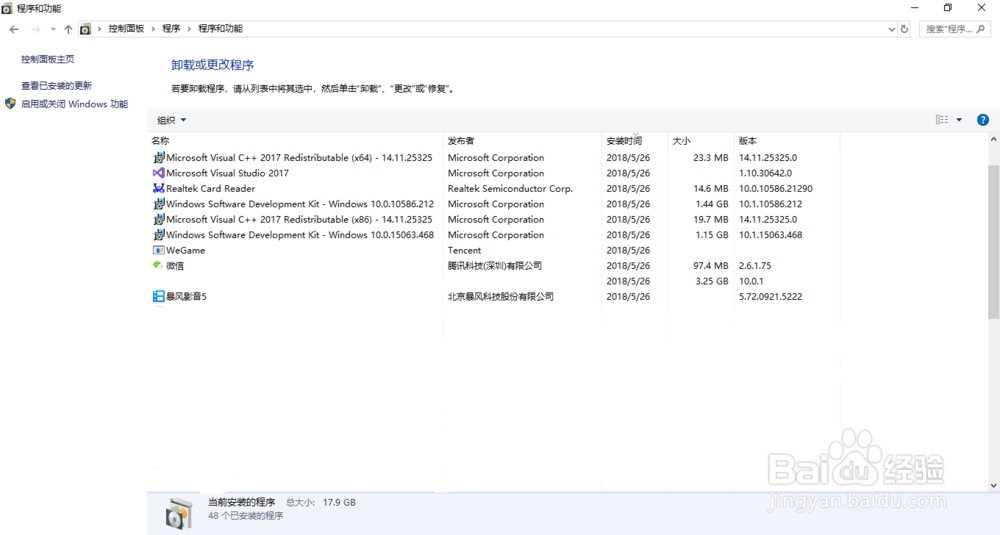Open 查看已安装的更新 link
The image size is (1000, 535).
(x=57, y=85)
